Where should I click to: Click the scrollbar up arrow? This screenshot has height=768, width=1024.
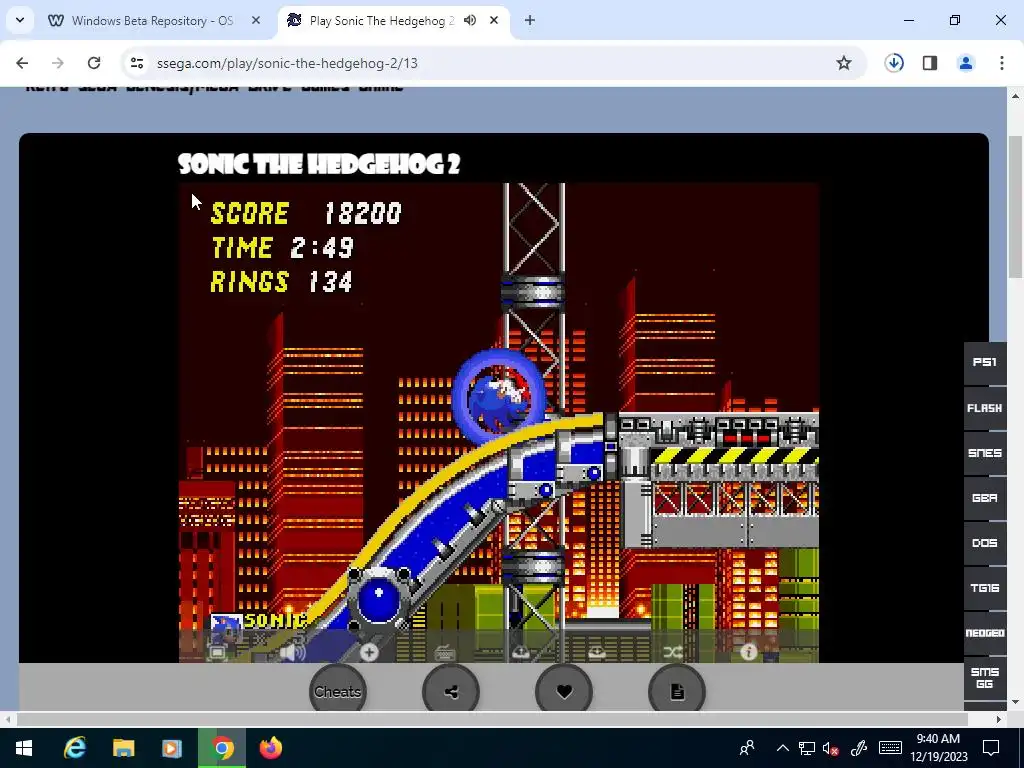click(1016, 96)
